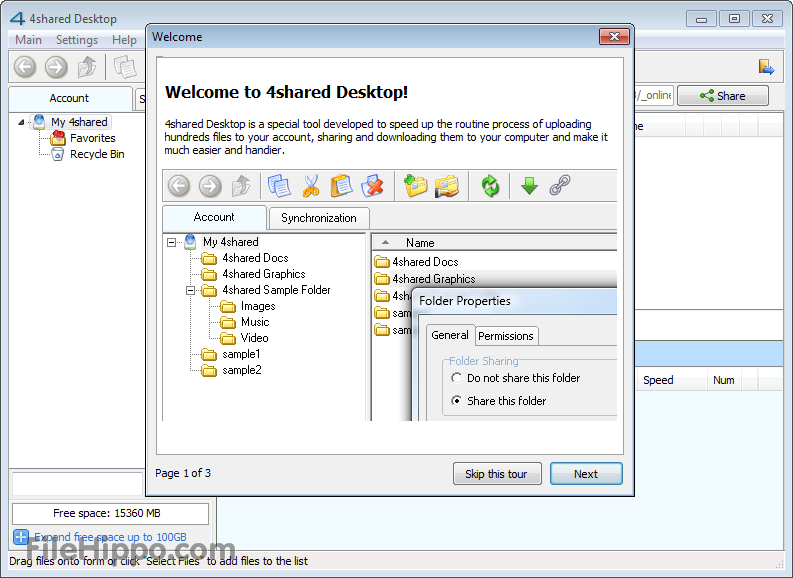Open the Help menu

pos(124,40)
